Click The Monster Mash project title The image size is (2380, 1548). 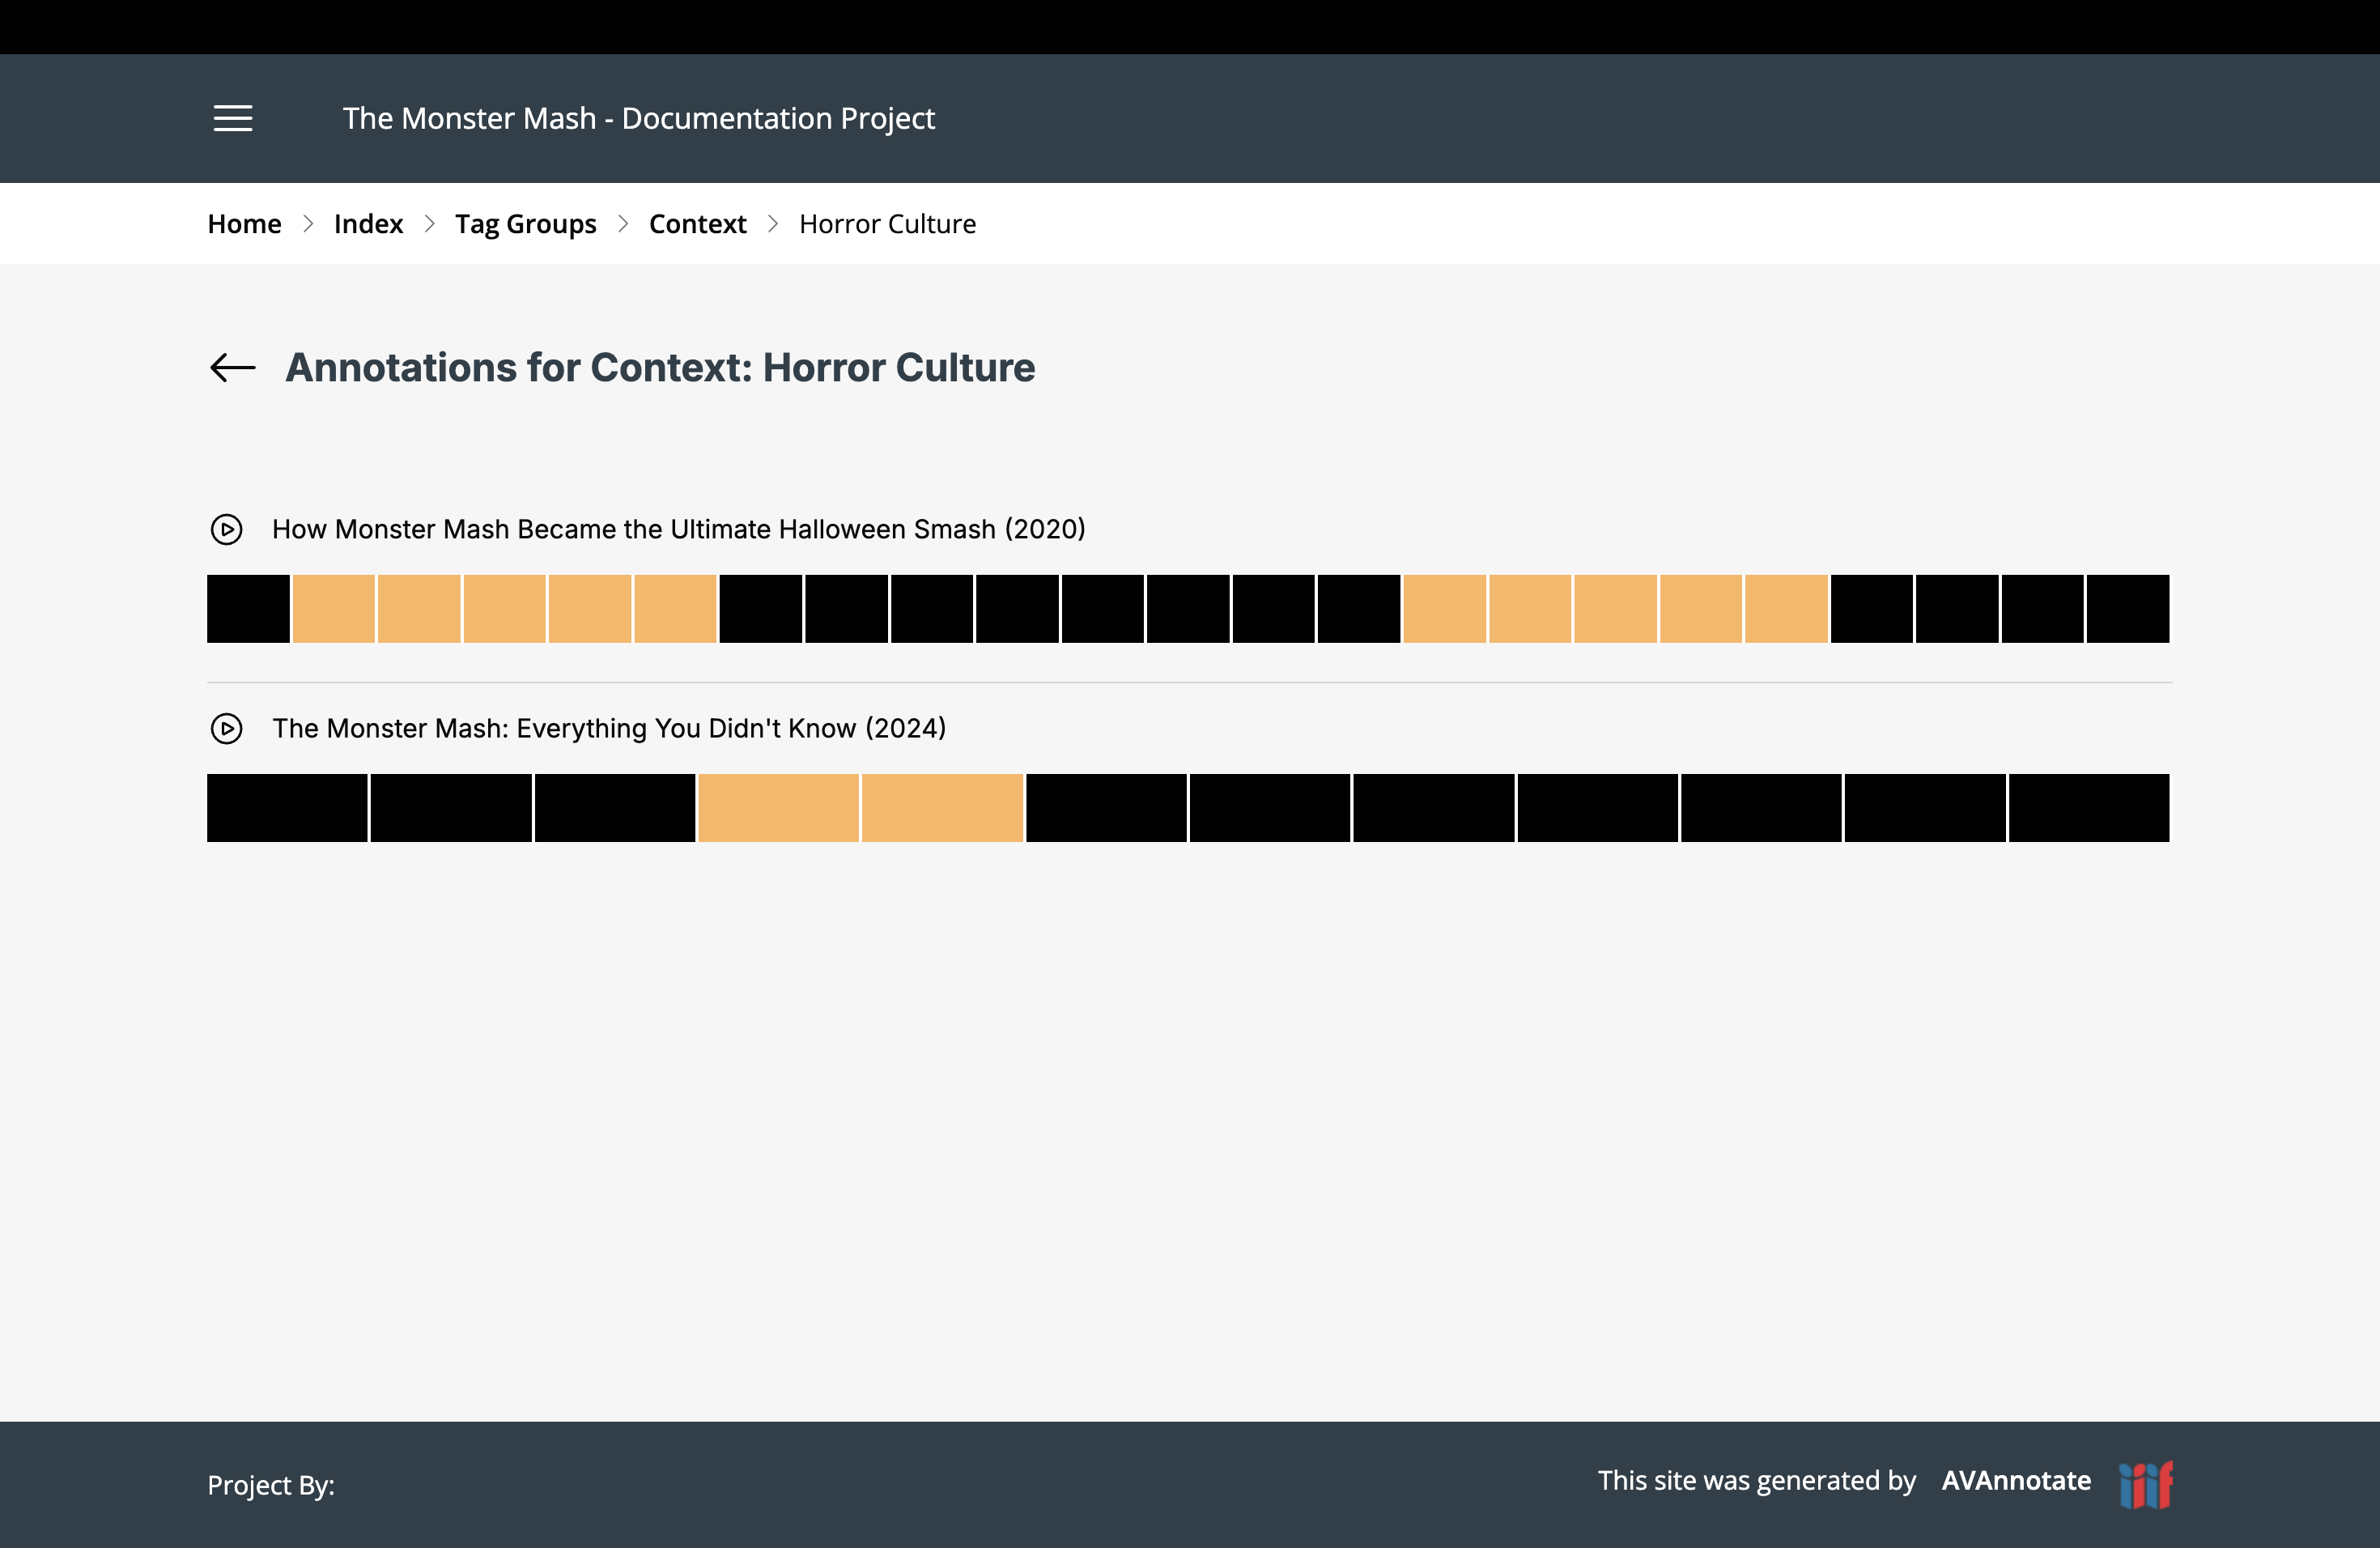tap(639, 118)
